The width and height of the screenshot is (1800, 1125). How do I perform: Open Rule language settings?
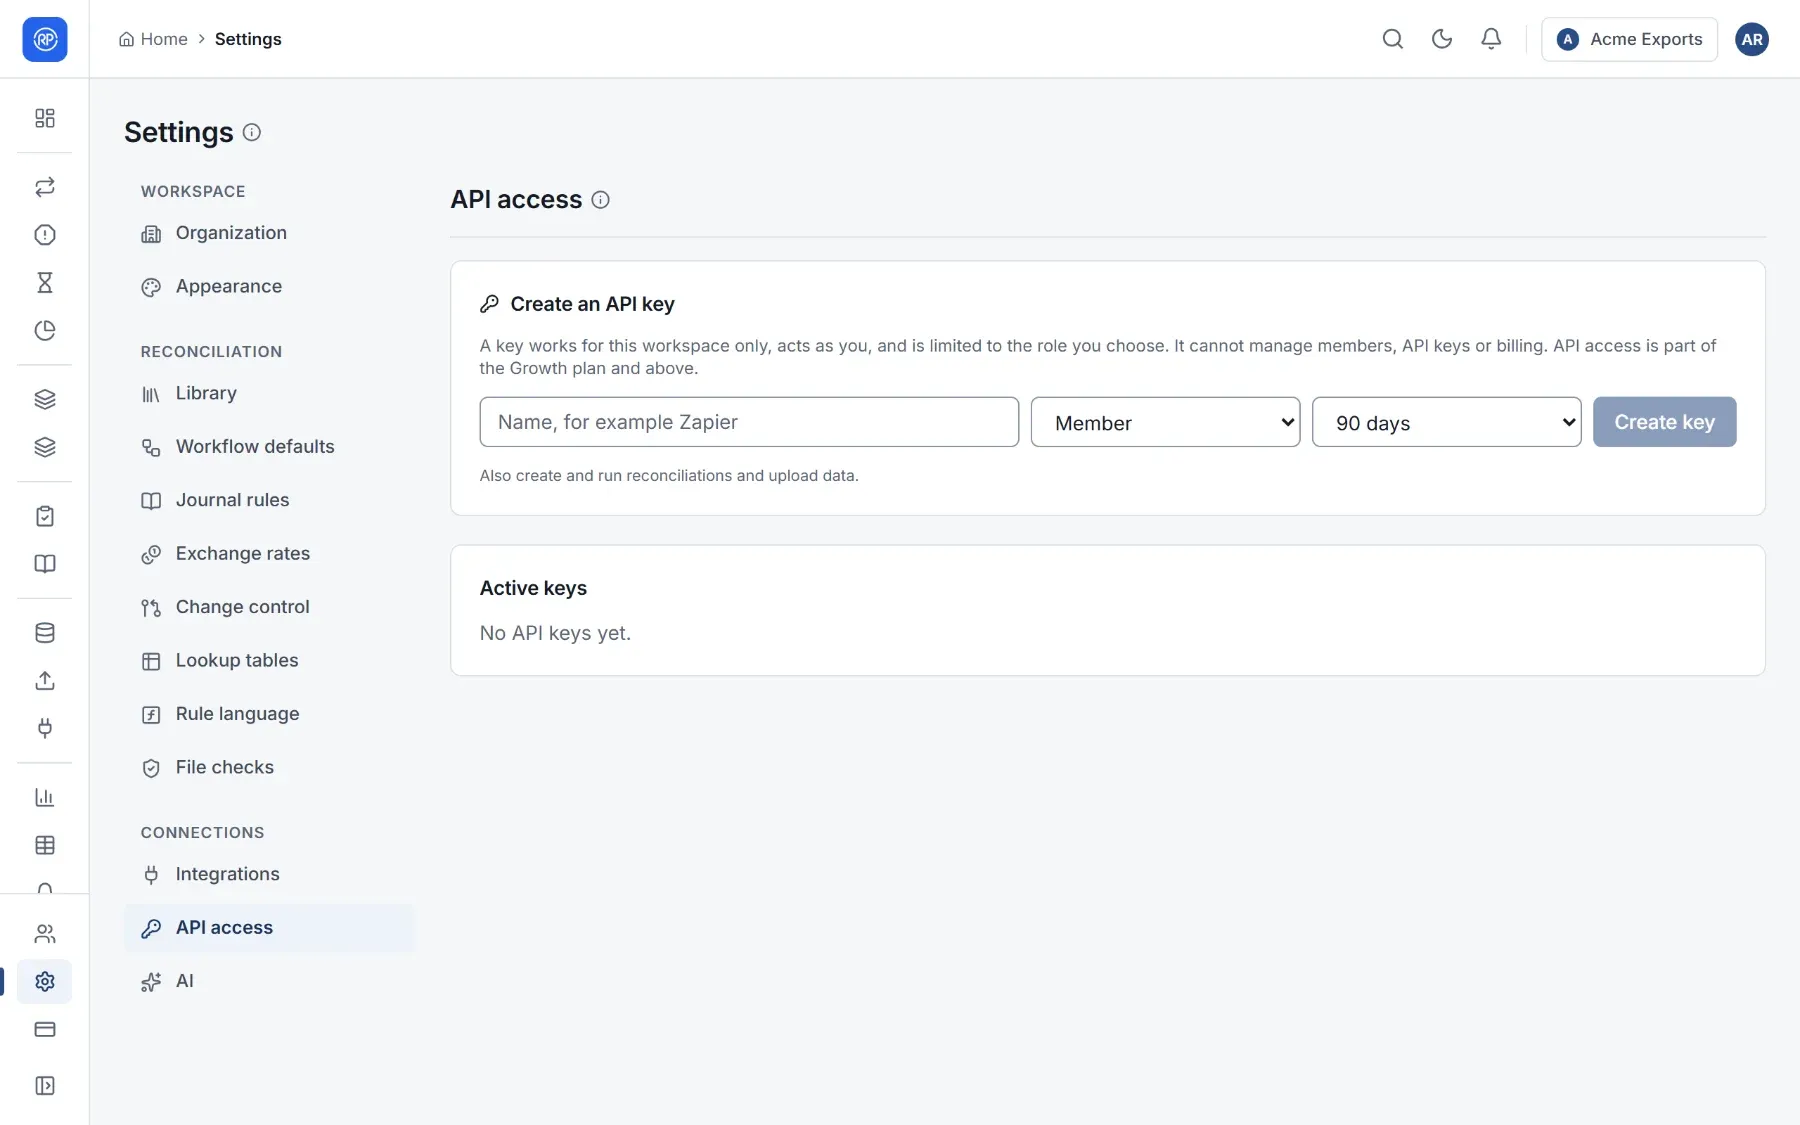point(269,714)
